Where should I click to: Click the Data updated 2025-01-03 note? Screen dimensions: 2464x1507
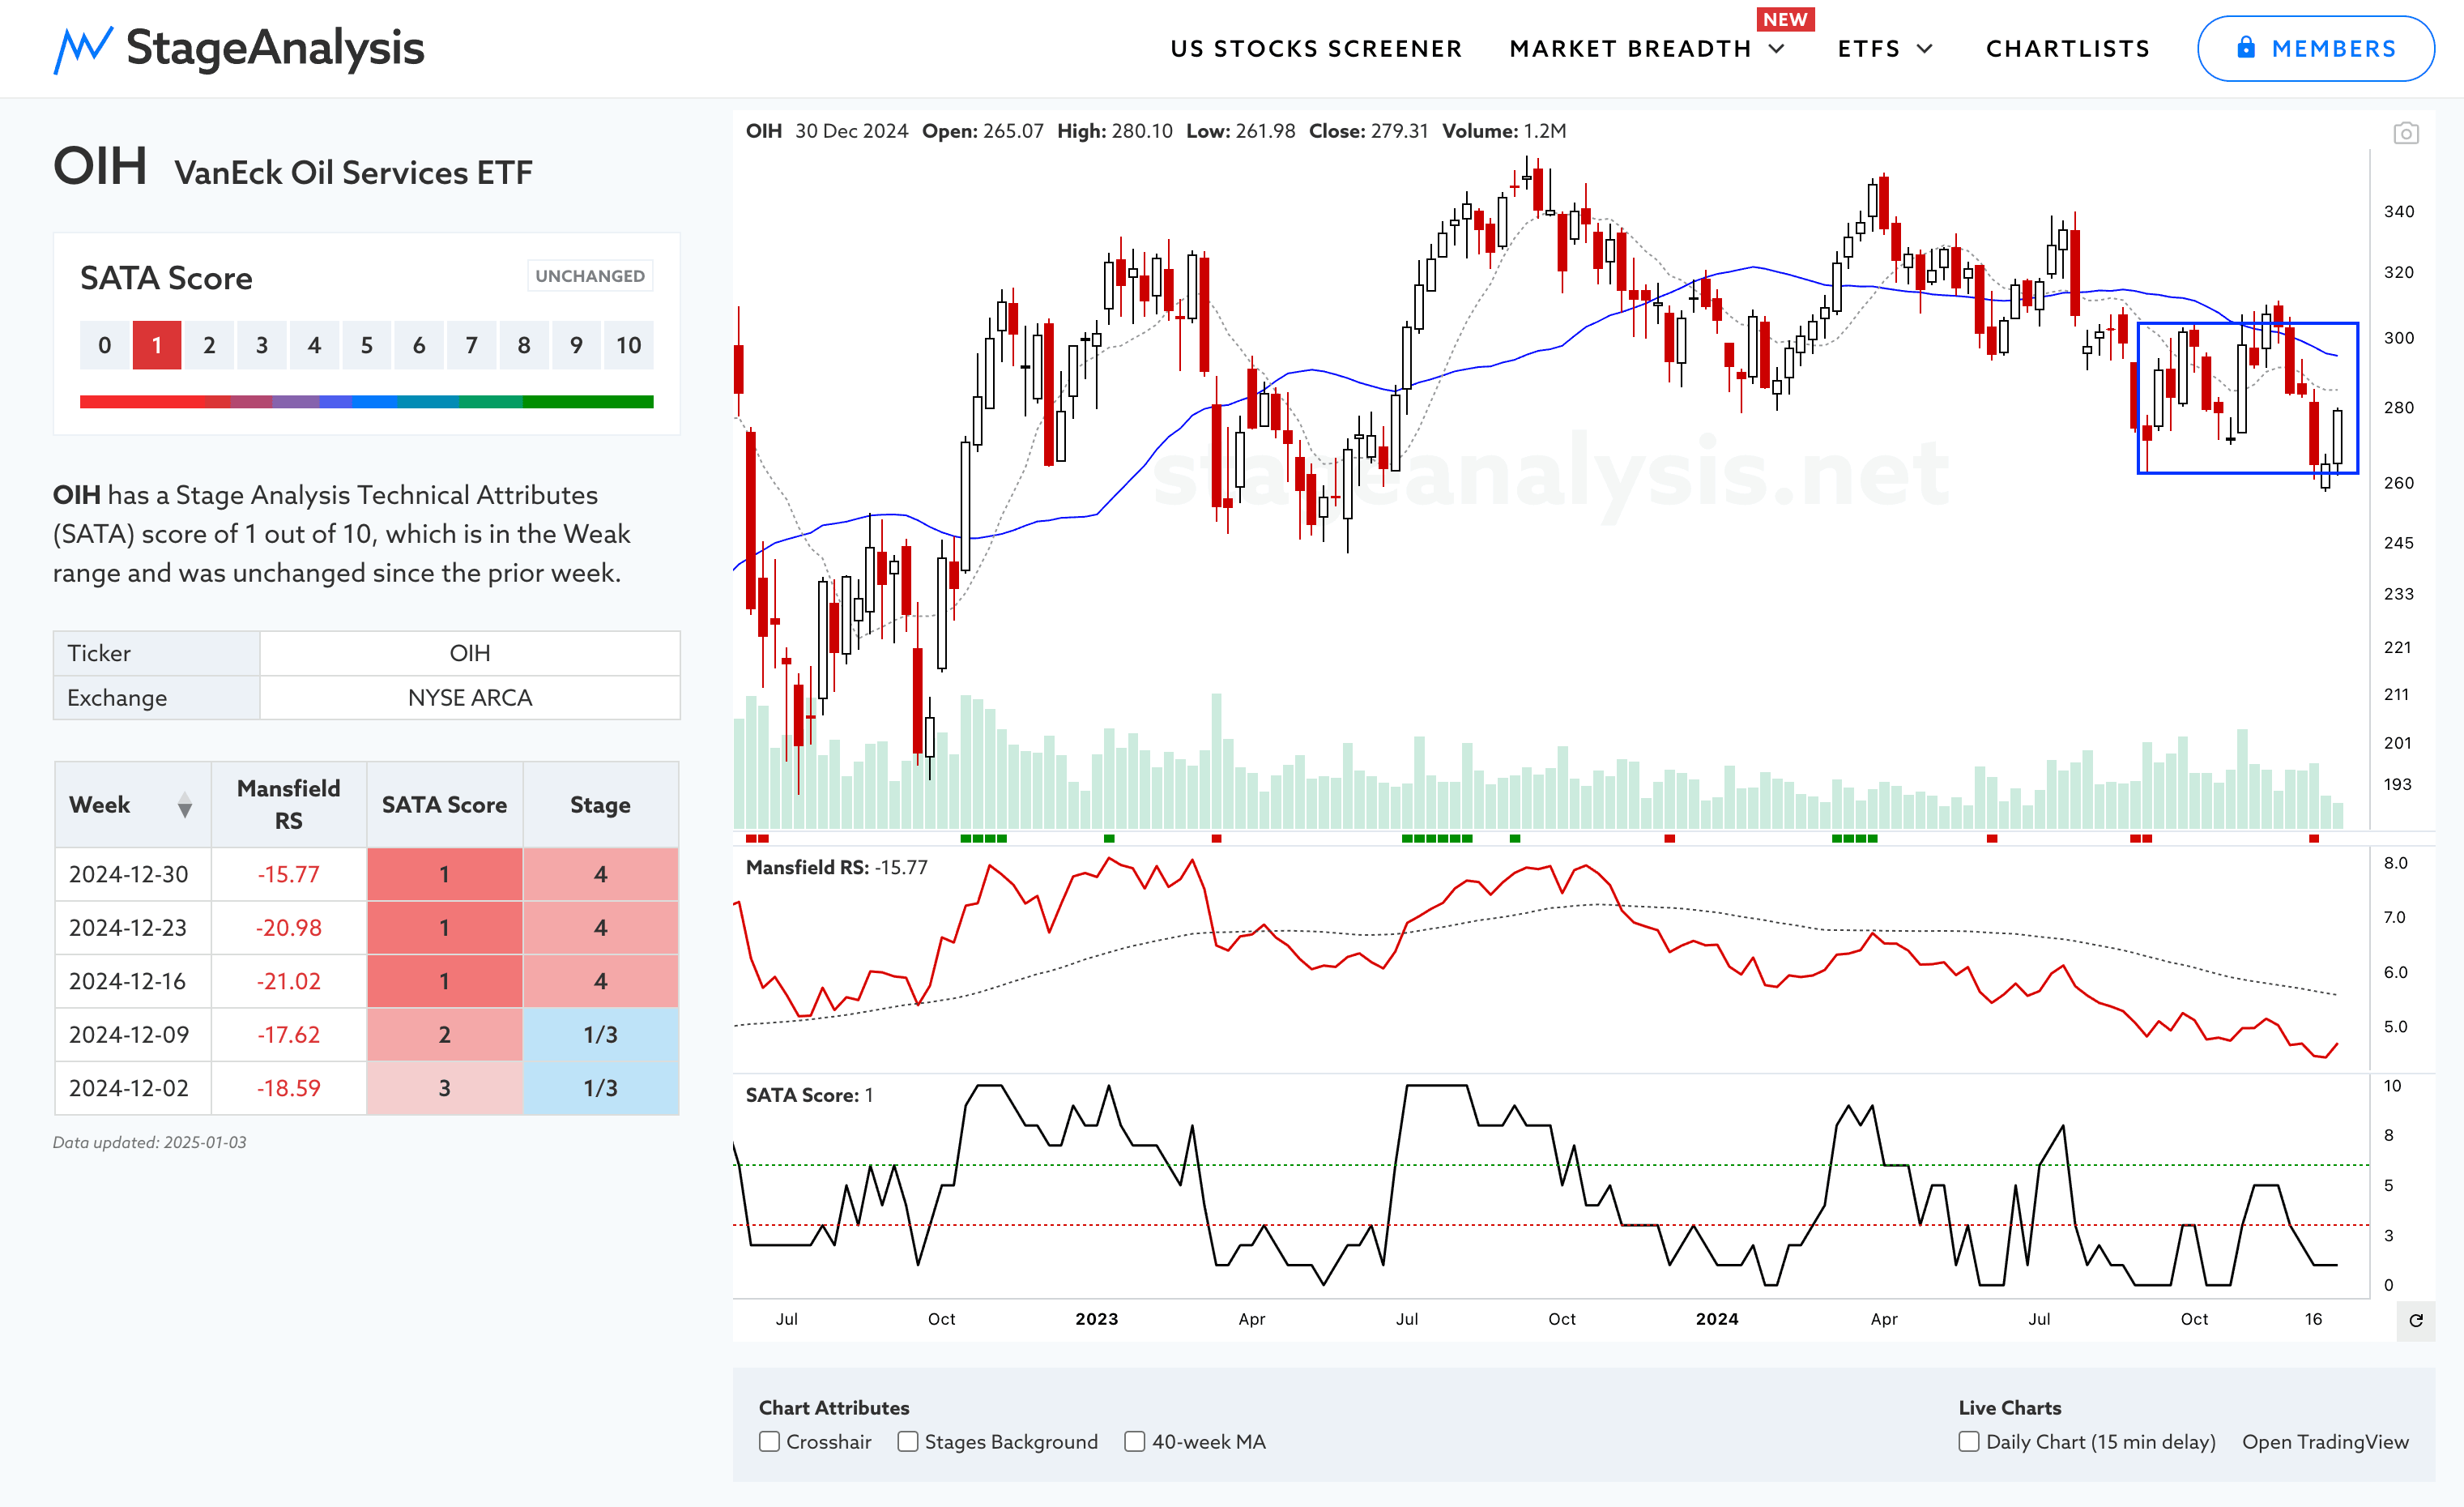[x=149, y=1143]
